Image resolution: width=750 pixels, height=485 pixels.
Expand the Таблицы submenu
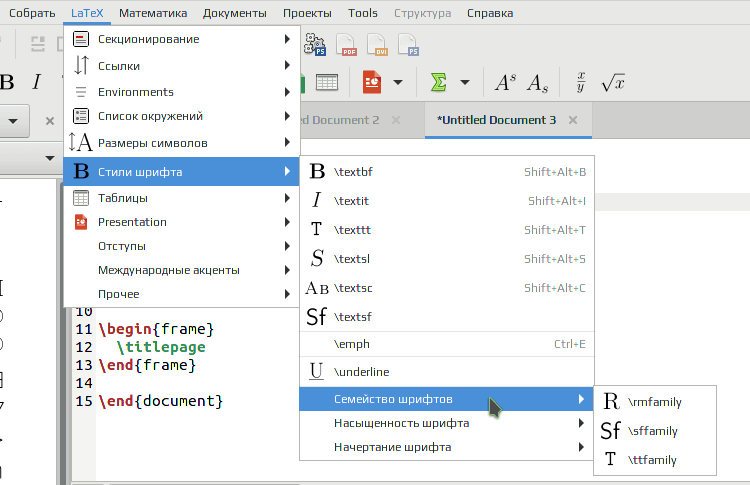tap(182, 198)
